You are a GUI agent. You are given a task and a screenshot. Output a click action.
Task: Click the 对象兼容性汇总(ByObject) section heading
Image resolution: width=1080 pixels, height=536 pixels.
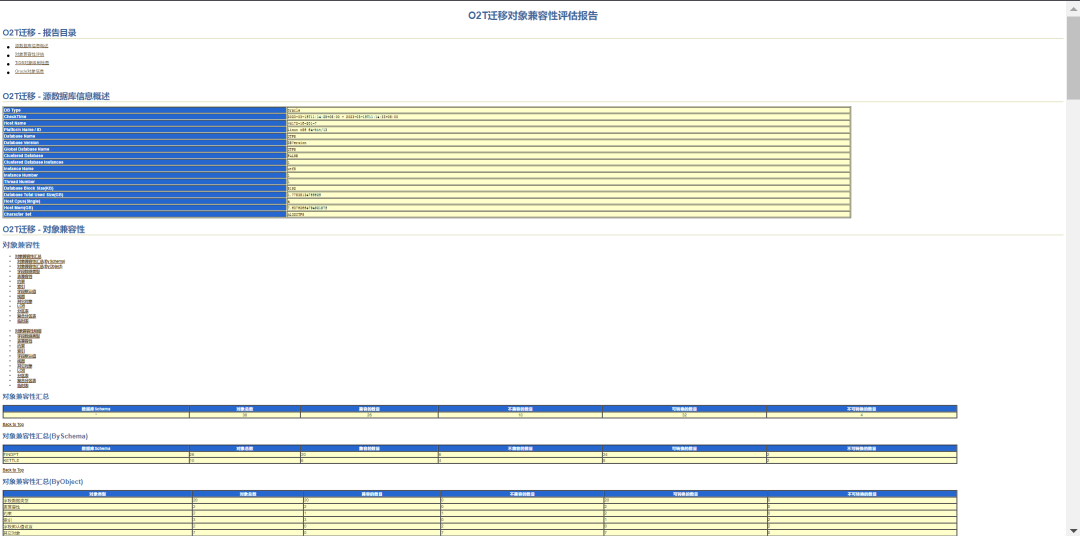click(x=45, y=481)
